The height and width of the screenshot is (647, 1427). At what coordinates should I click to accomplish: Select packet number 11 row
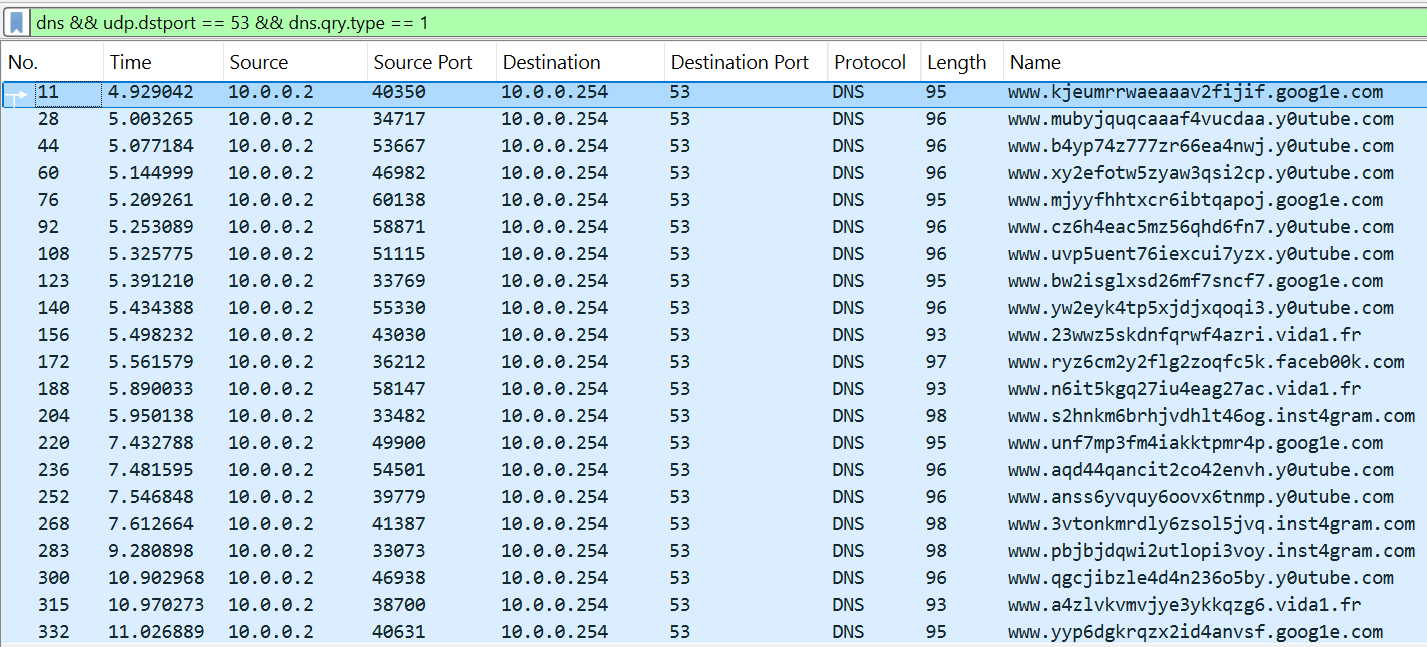click(x=714, y=92)
